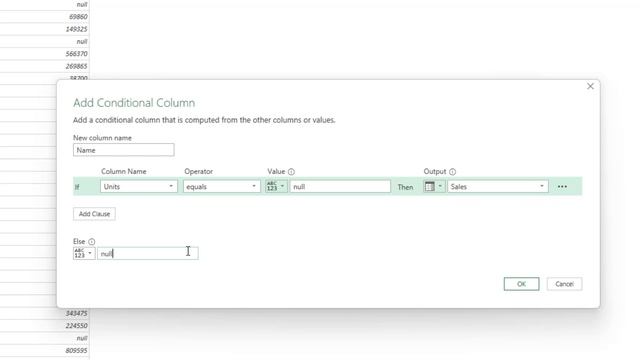This screenshot has width=640, height=360.
Task: Select the 343475 cell in background table
Action: [44, 313]
